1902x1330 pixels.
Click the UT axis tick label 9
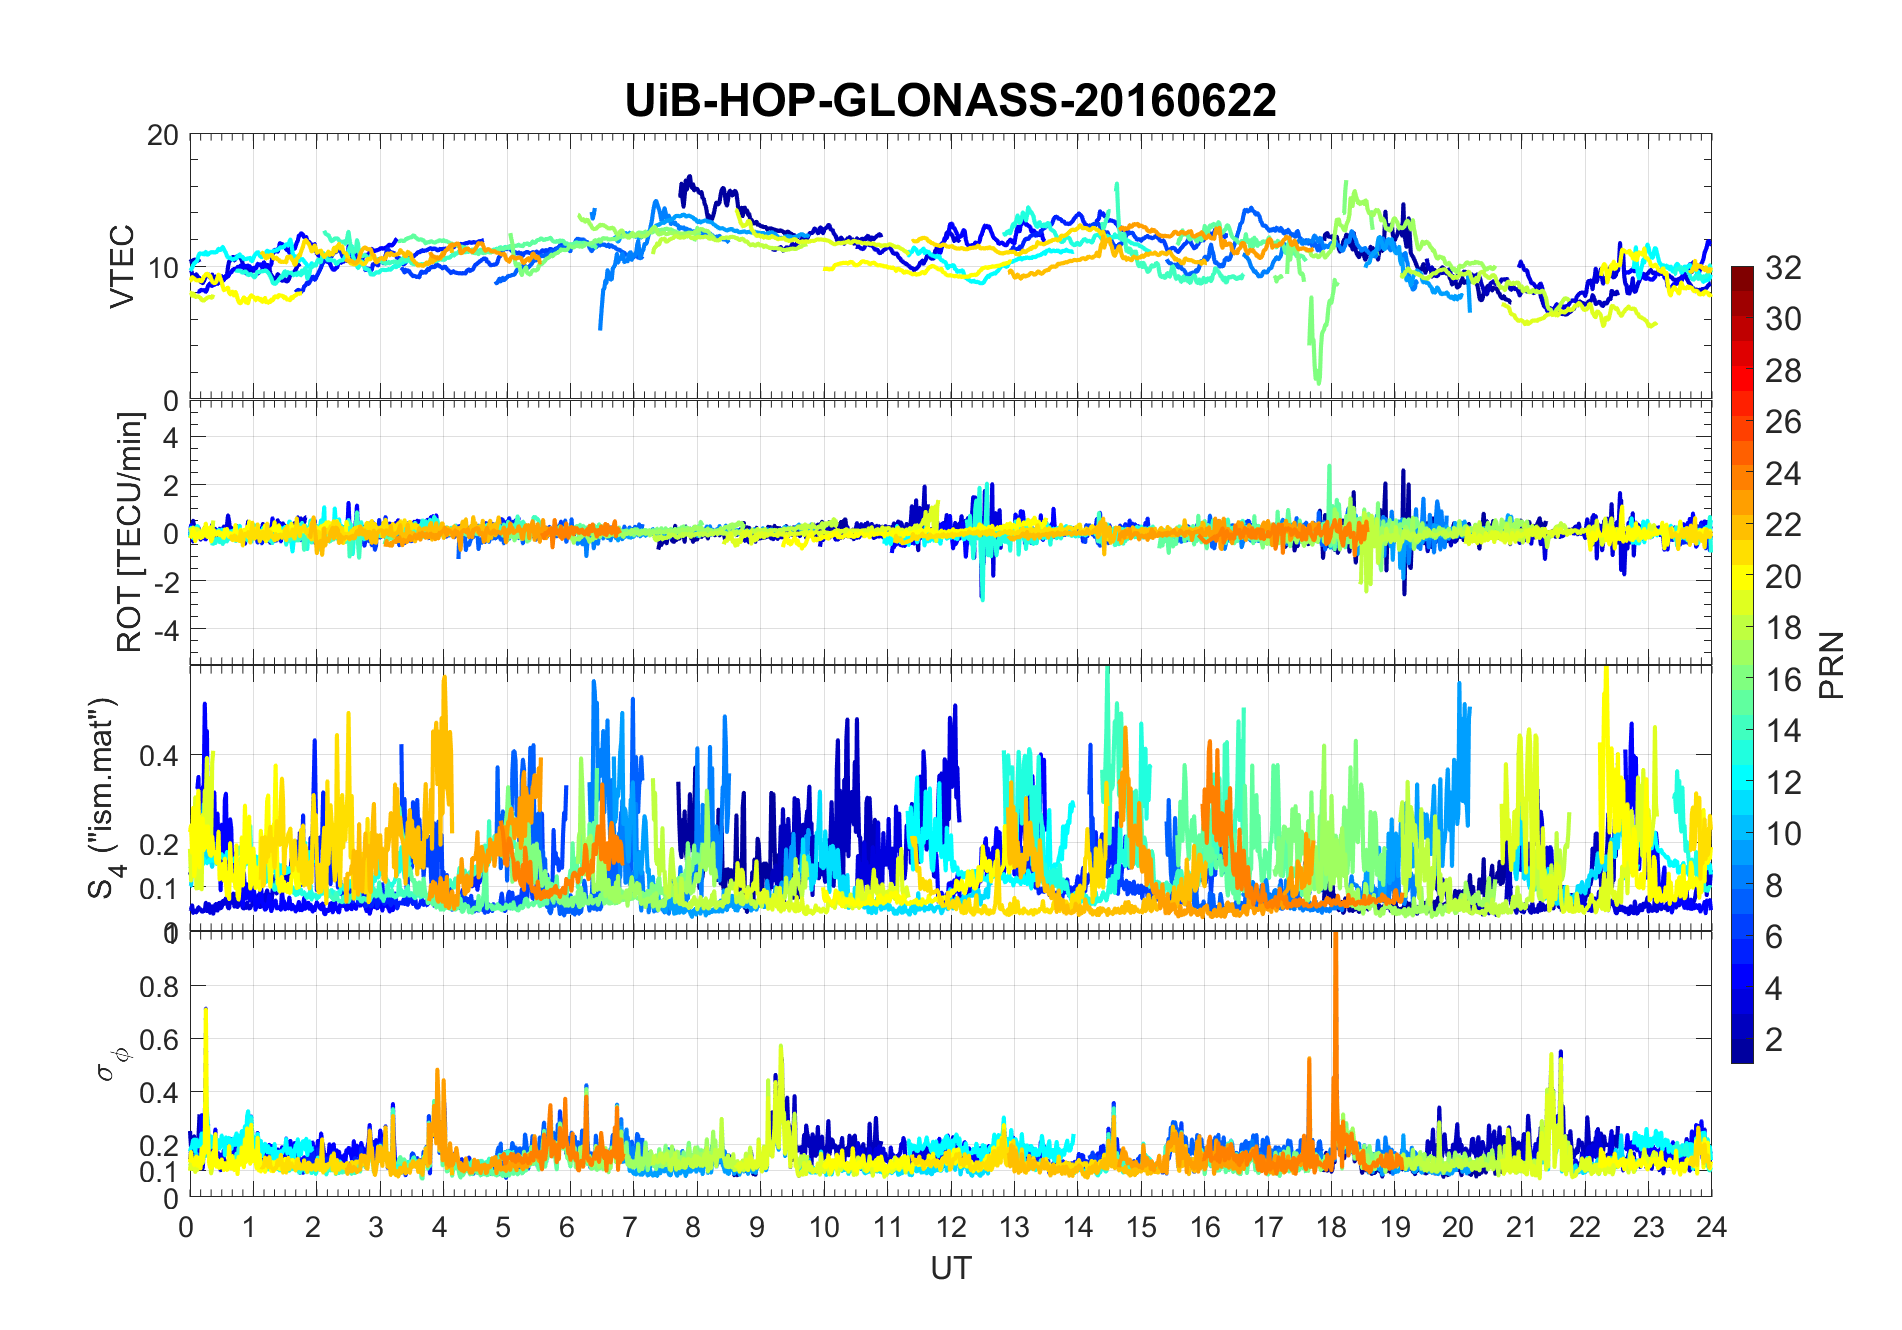click(757, 1227)
